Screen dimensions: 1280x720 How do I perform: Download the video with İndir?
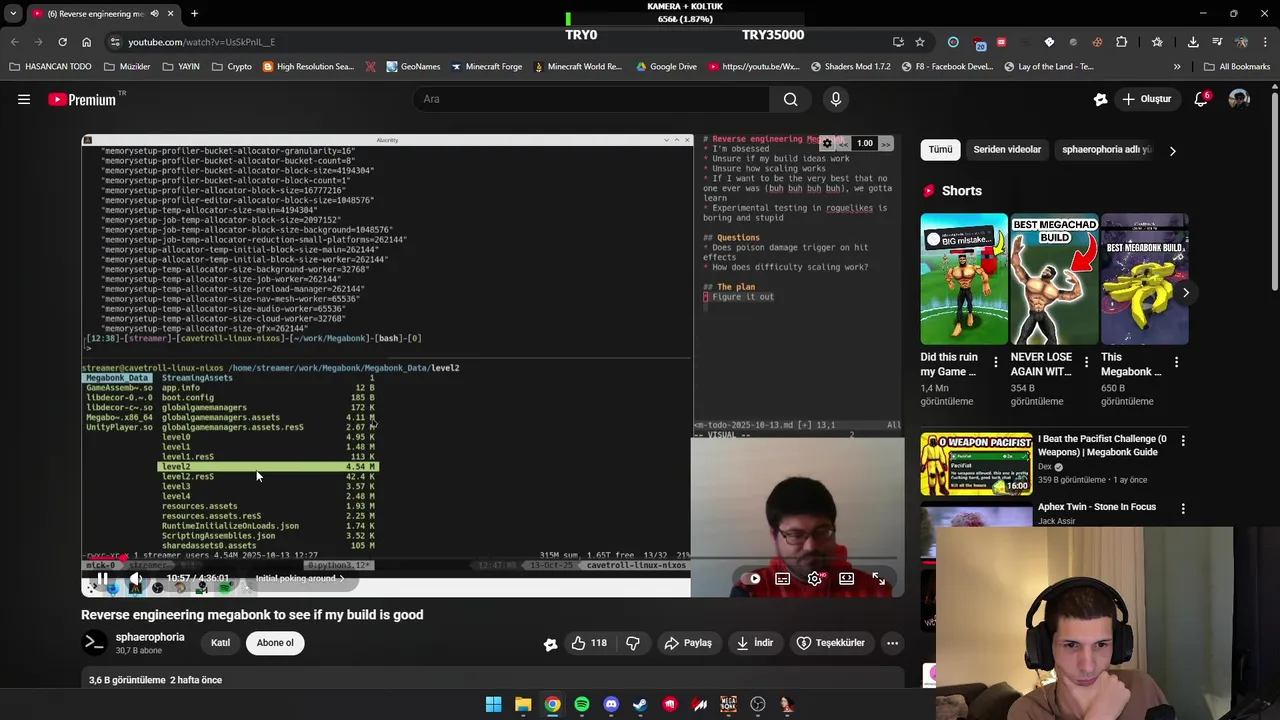click(x=754, y=643)
